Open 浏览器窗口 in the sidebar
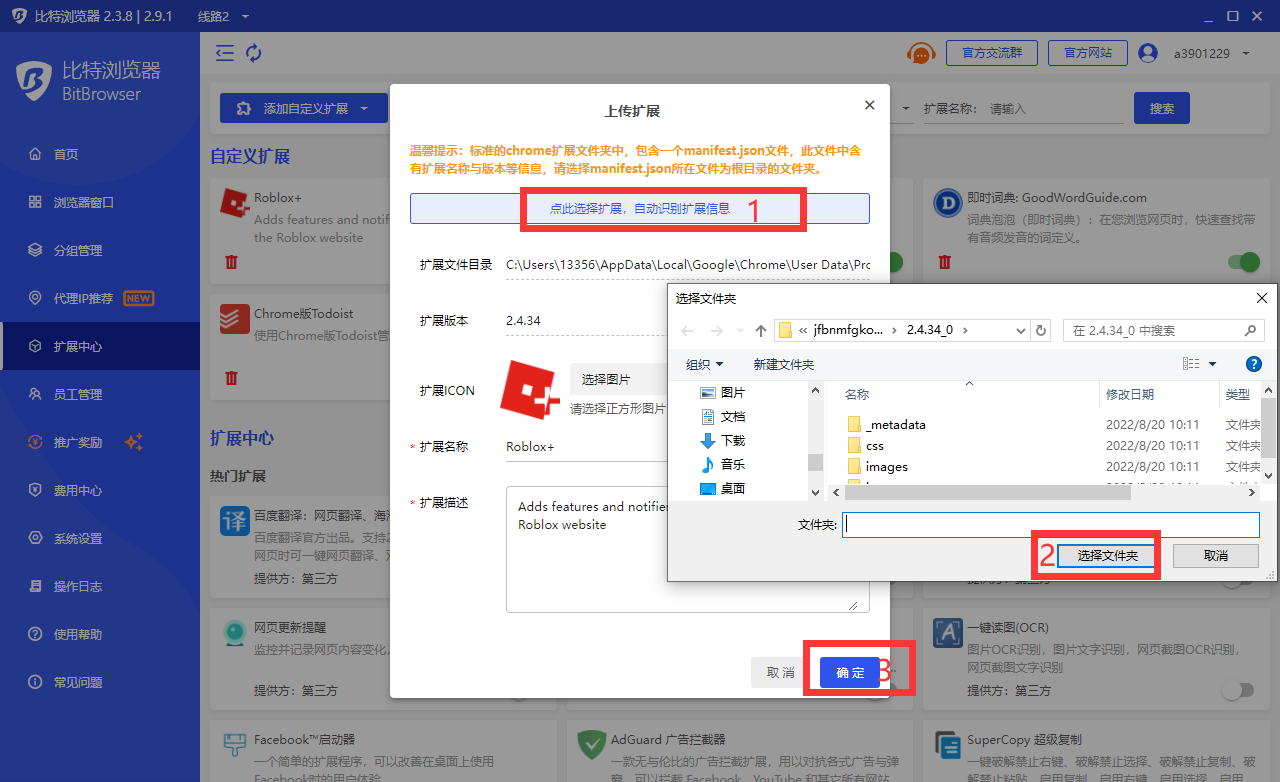The image size is (1280, 782). 84,202
